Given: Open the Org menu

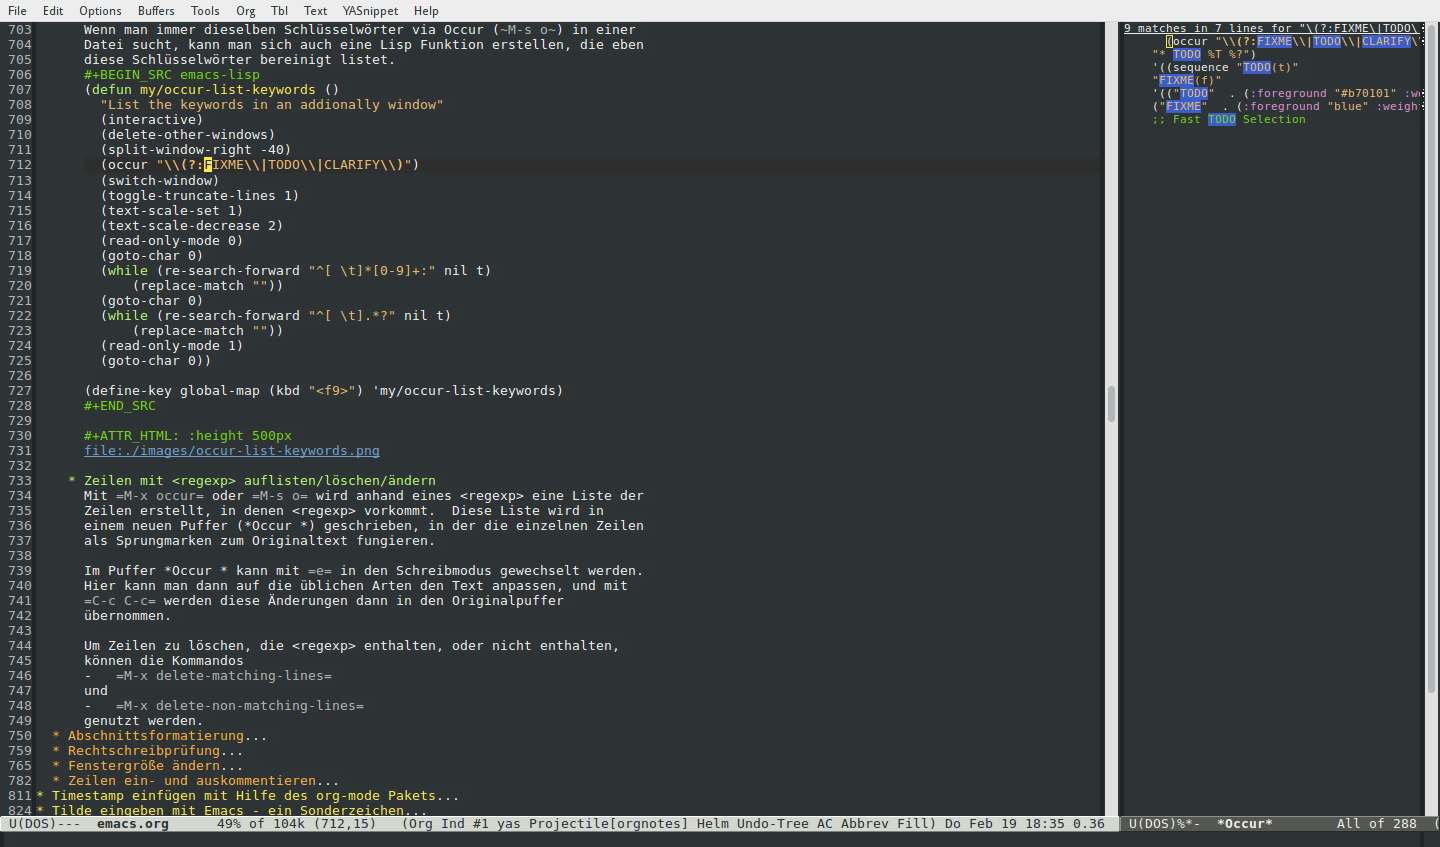Looking at the screenshot, I should point(245,11).
